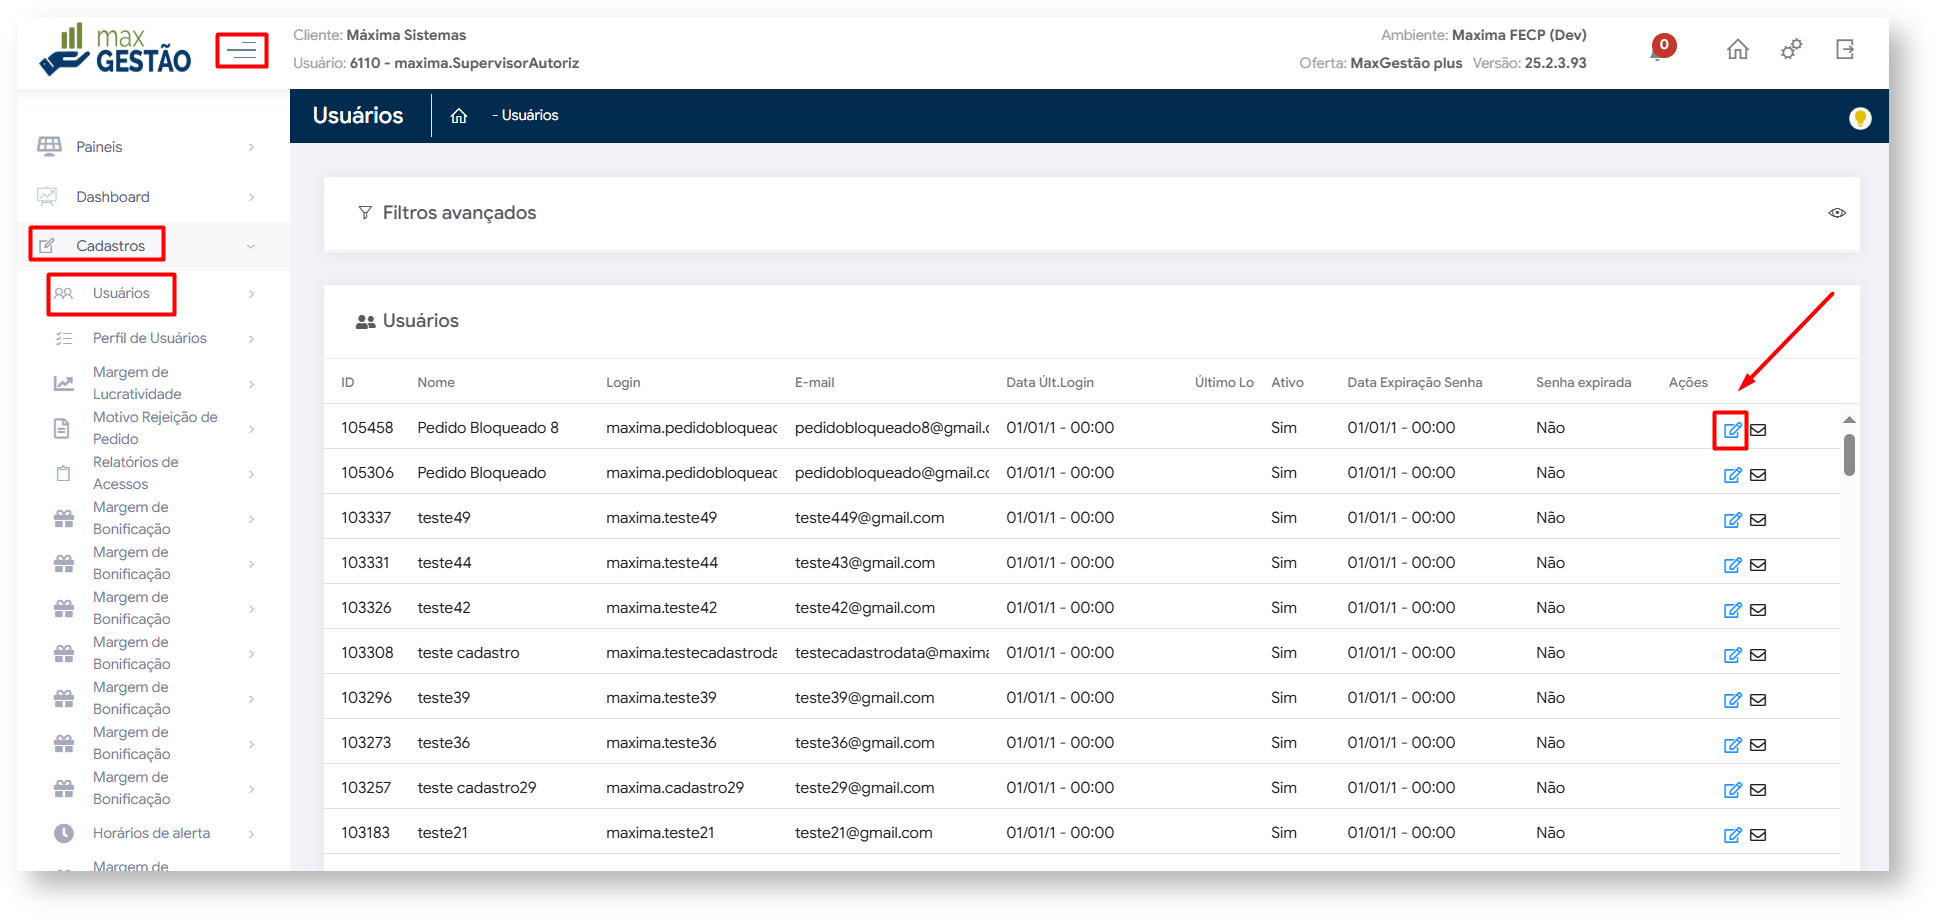Click the hamburger menu toggle icon
The height and width of the screenshot is (919, 1937).
coord(242,50)
